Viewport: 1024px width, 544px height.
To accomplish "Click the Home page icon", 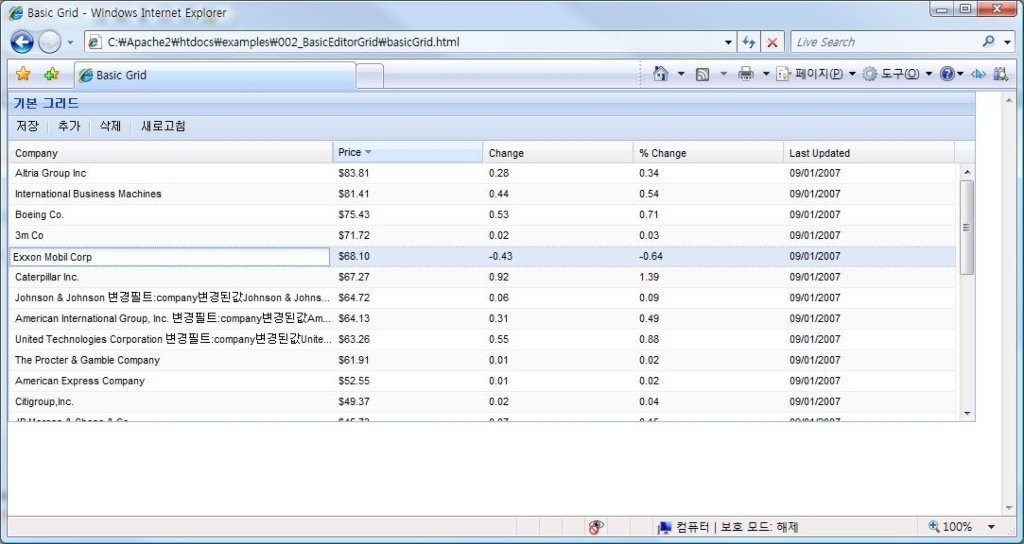I will pos(661,74).
